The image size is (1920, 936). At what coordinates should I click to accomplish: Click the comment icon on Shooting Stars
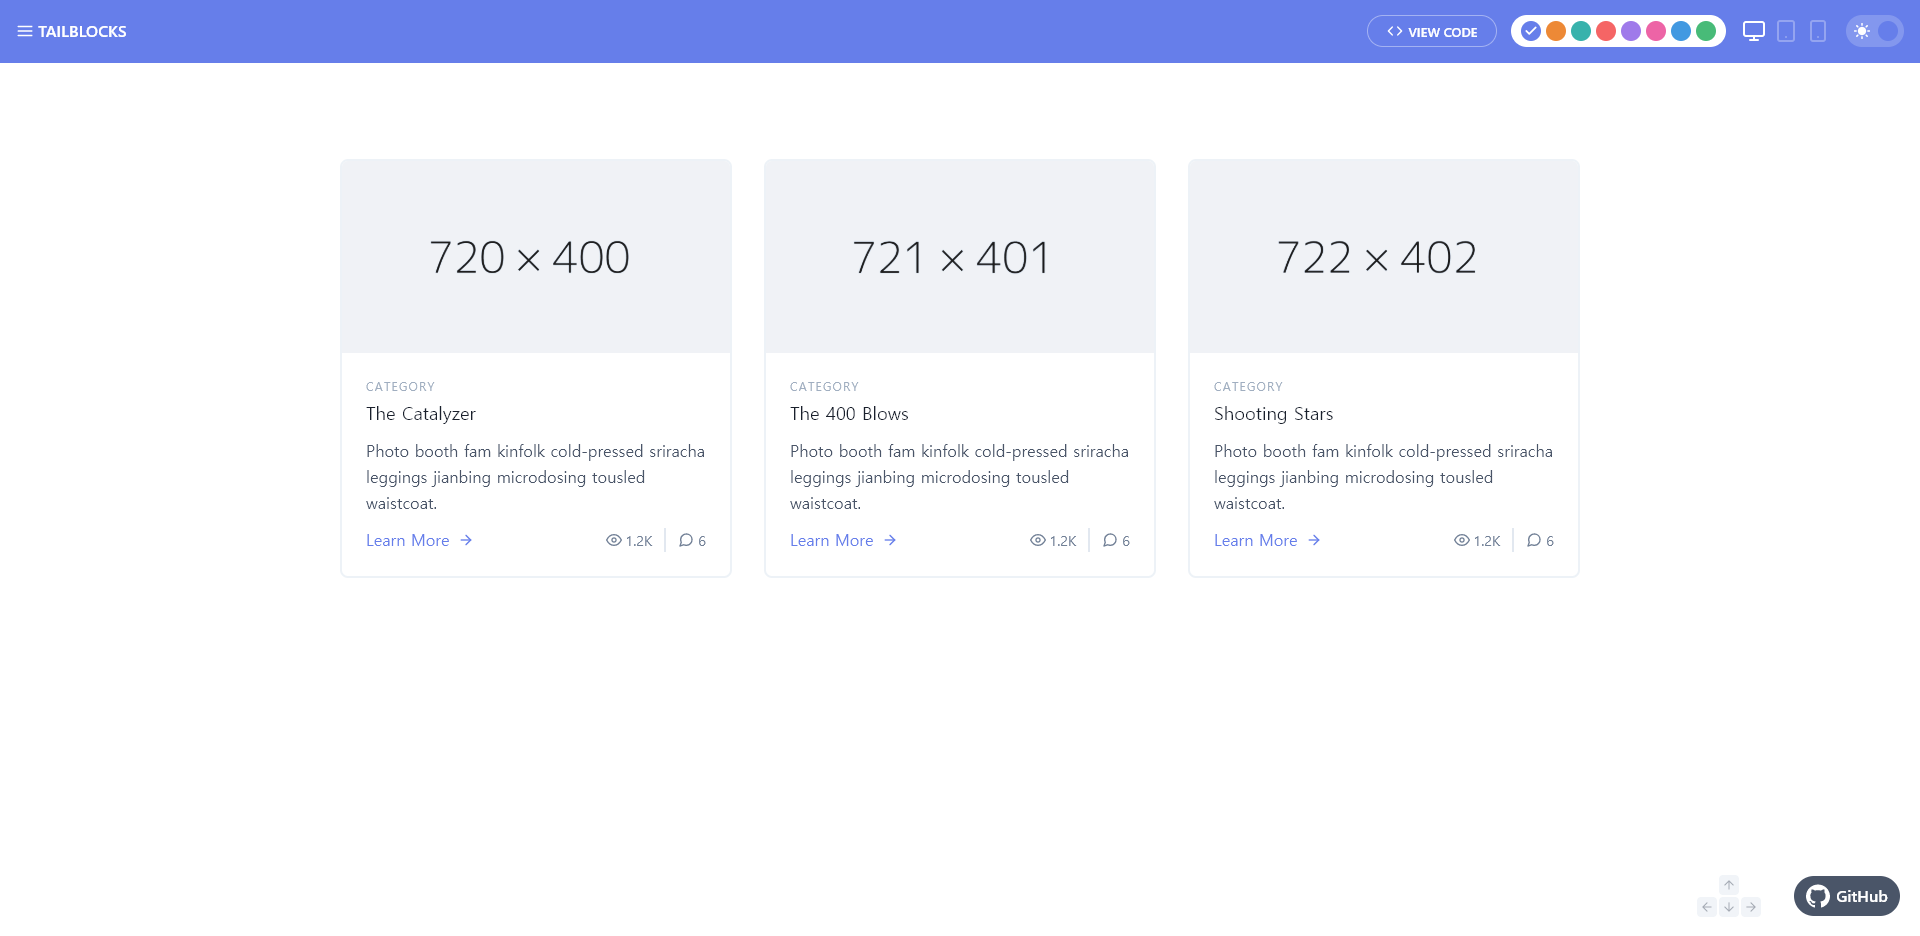(1534, 541)
